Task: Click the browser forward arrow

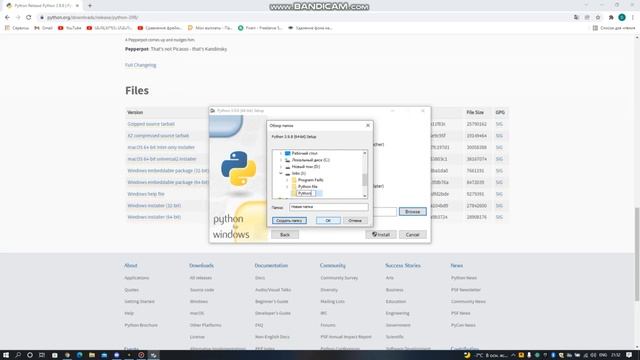Action: (18, 18)
